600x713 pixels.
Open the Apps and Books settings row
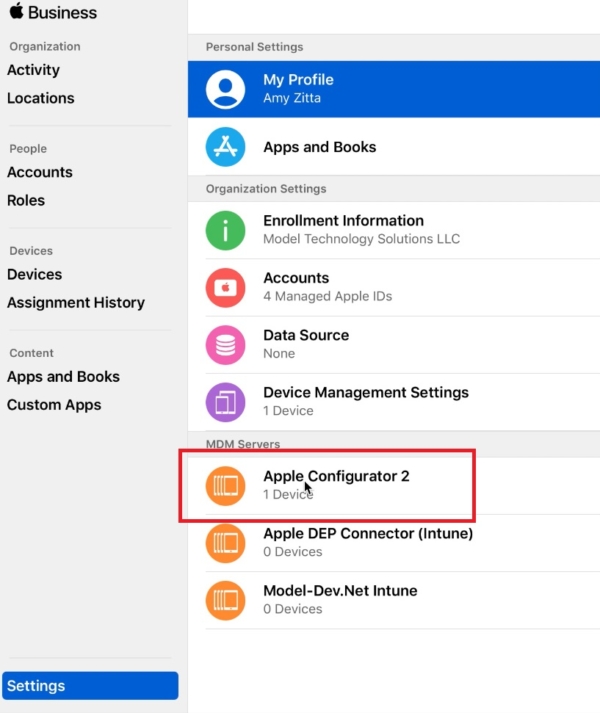[394, 147]
